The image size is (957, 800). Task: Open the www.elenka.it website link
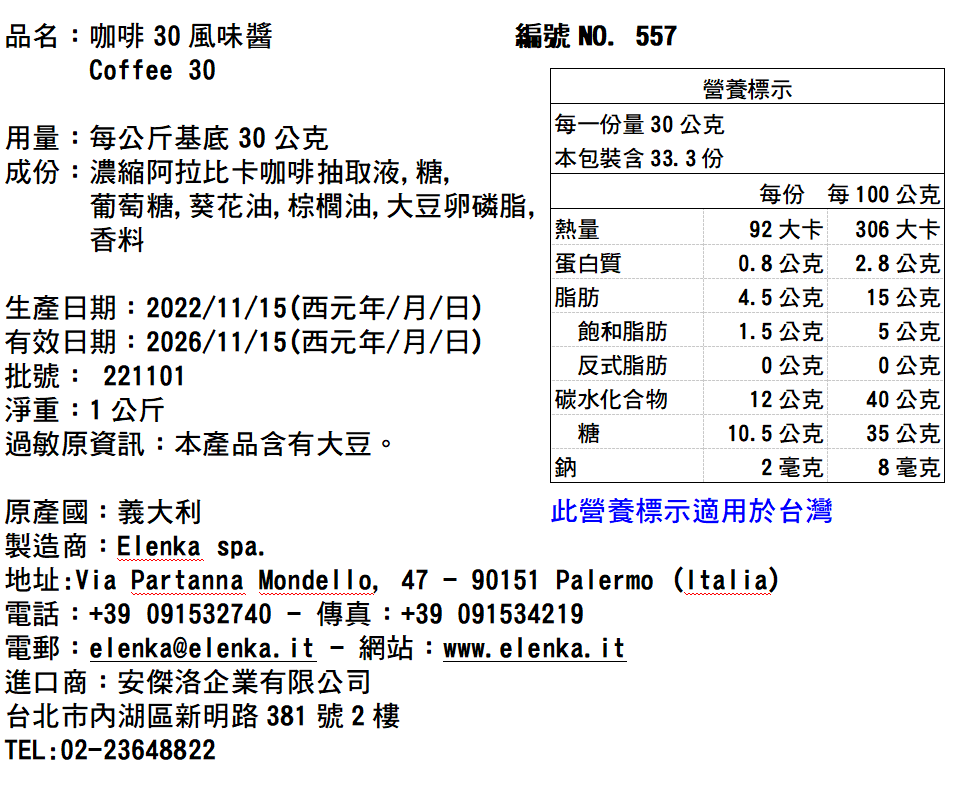(x=534, y=648)
